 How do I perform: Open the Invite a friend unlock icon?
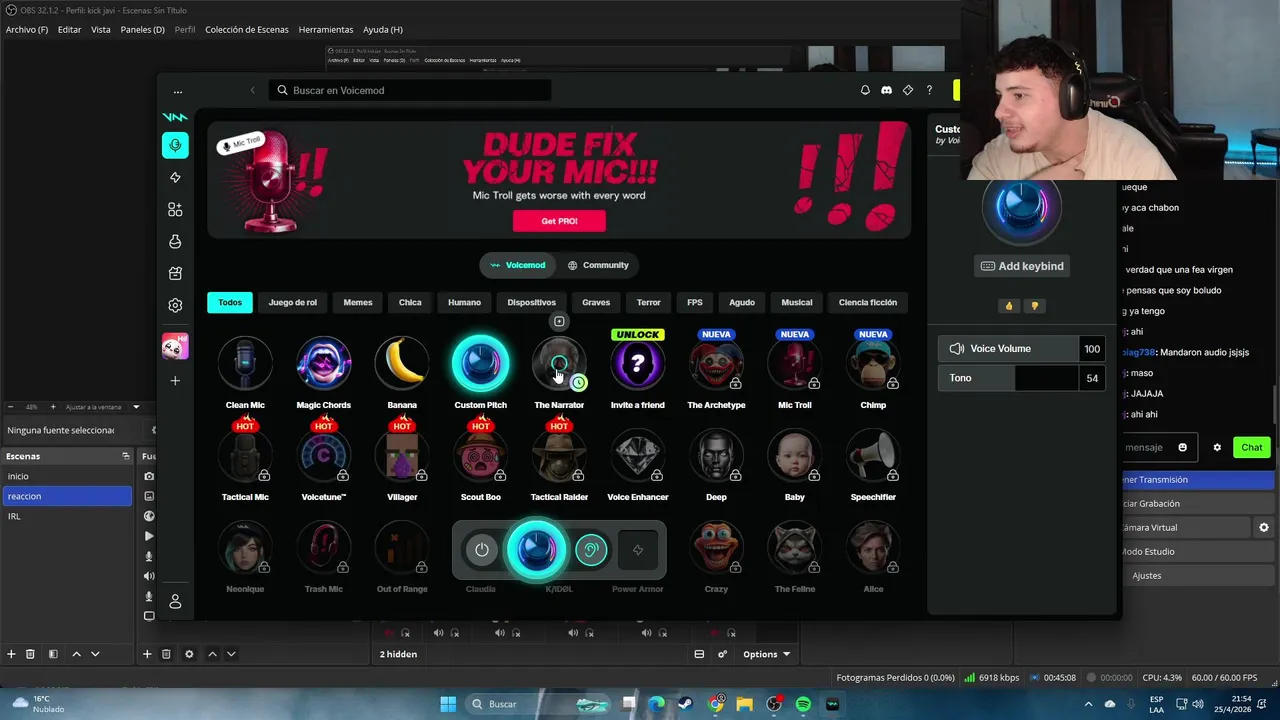[x=638, y=363]
